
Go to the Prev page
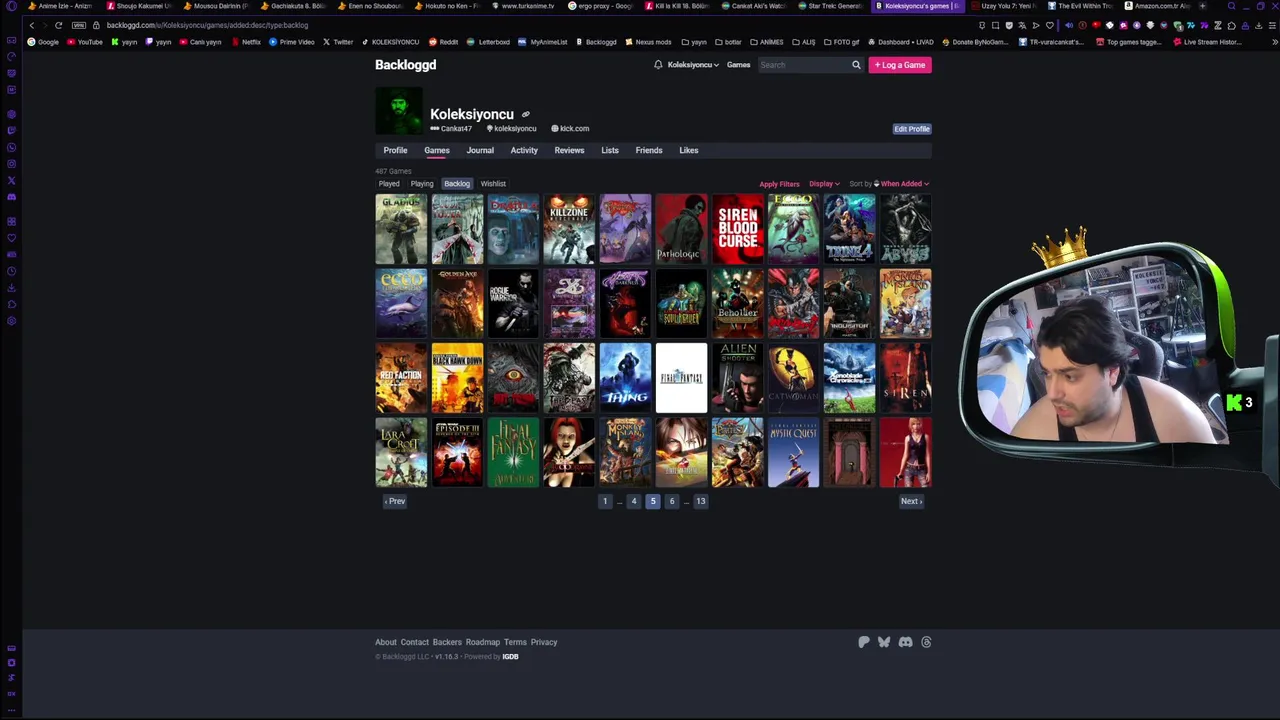[395, 501]
